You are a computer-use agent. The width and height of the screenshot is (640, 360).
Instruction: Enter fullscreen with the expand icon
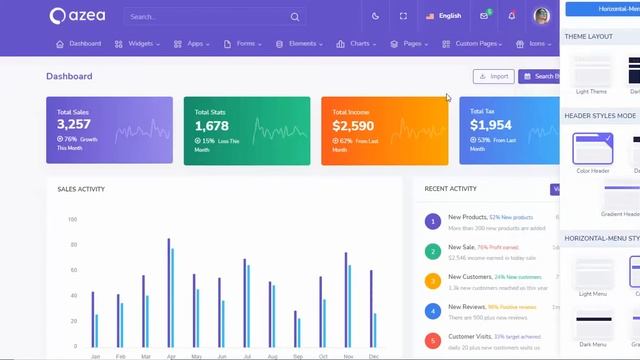point(403,16)
